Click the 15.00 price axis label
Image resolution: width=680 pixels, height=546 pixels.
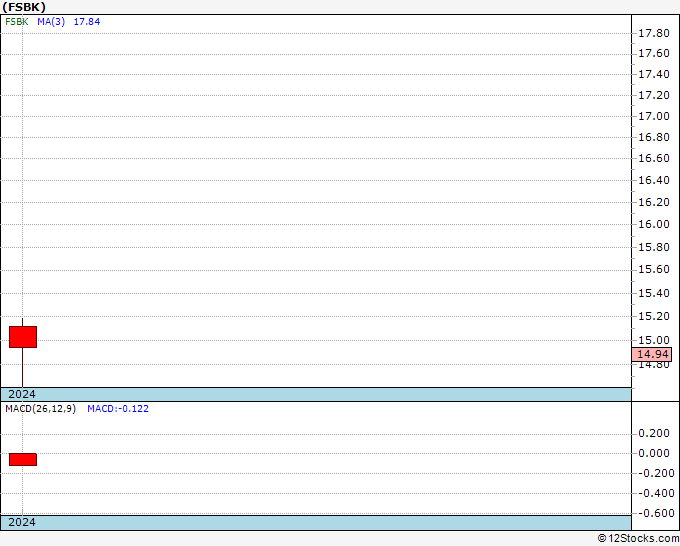654,340
